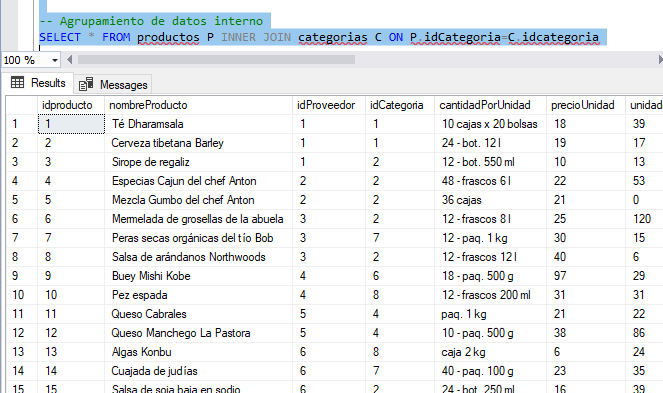This screenshot has height=393, width=663.
Task: Click the '18 - paq. 500 g' cell
Action: pos(490,276)
